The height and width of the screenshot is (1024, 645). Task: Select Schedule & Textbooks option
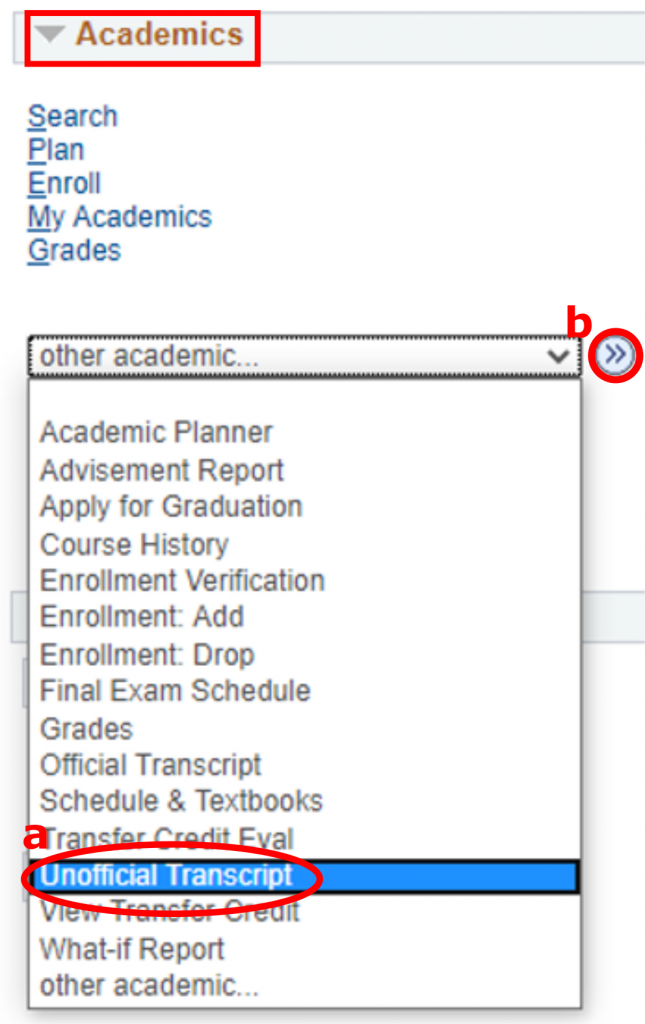181,802
